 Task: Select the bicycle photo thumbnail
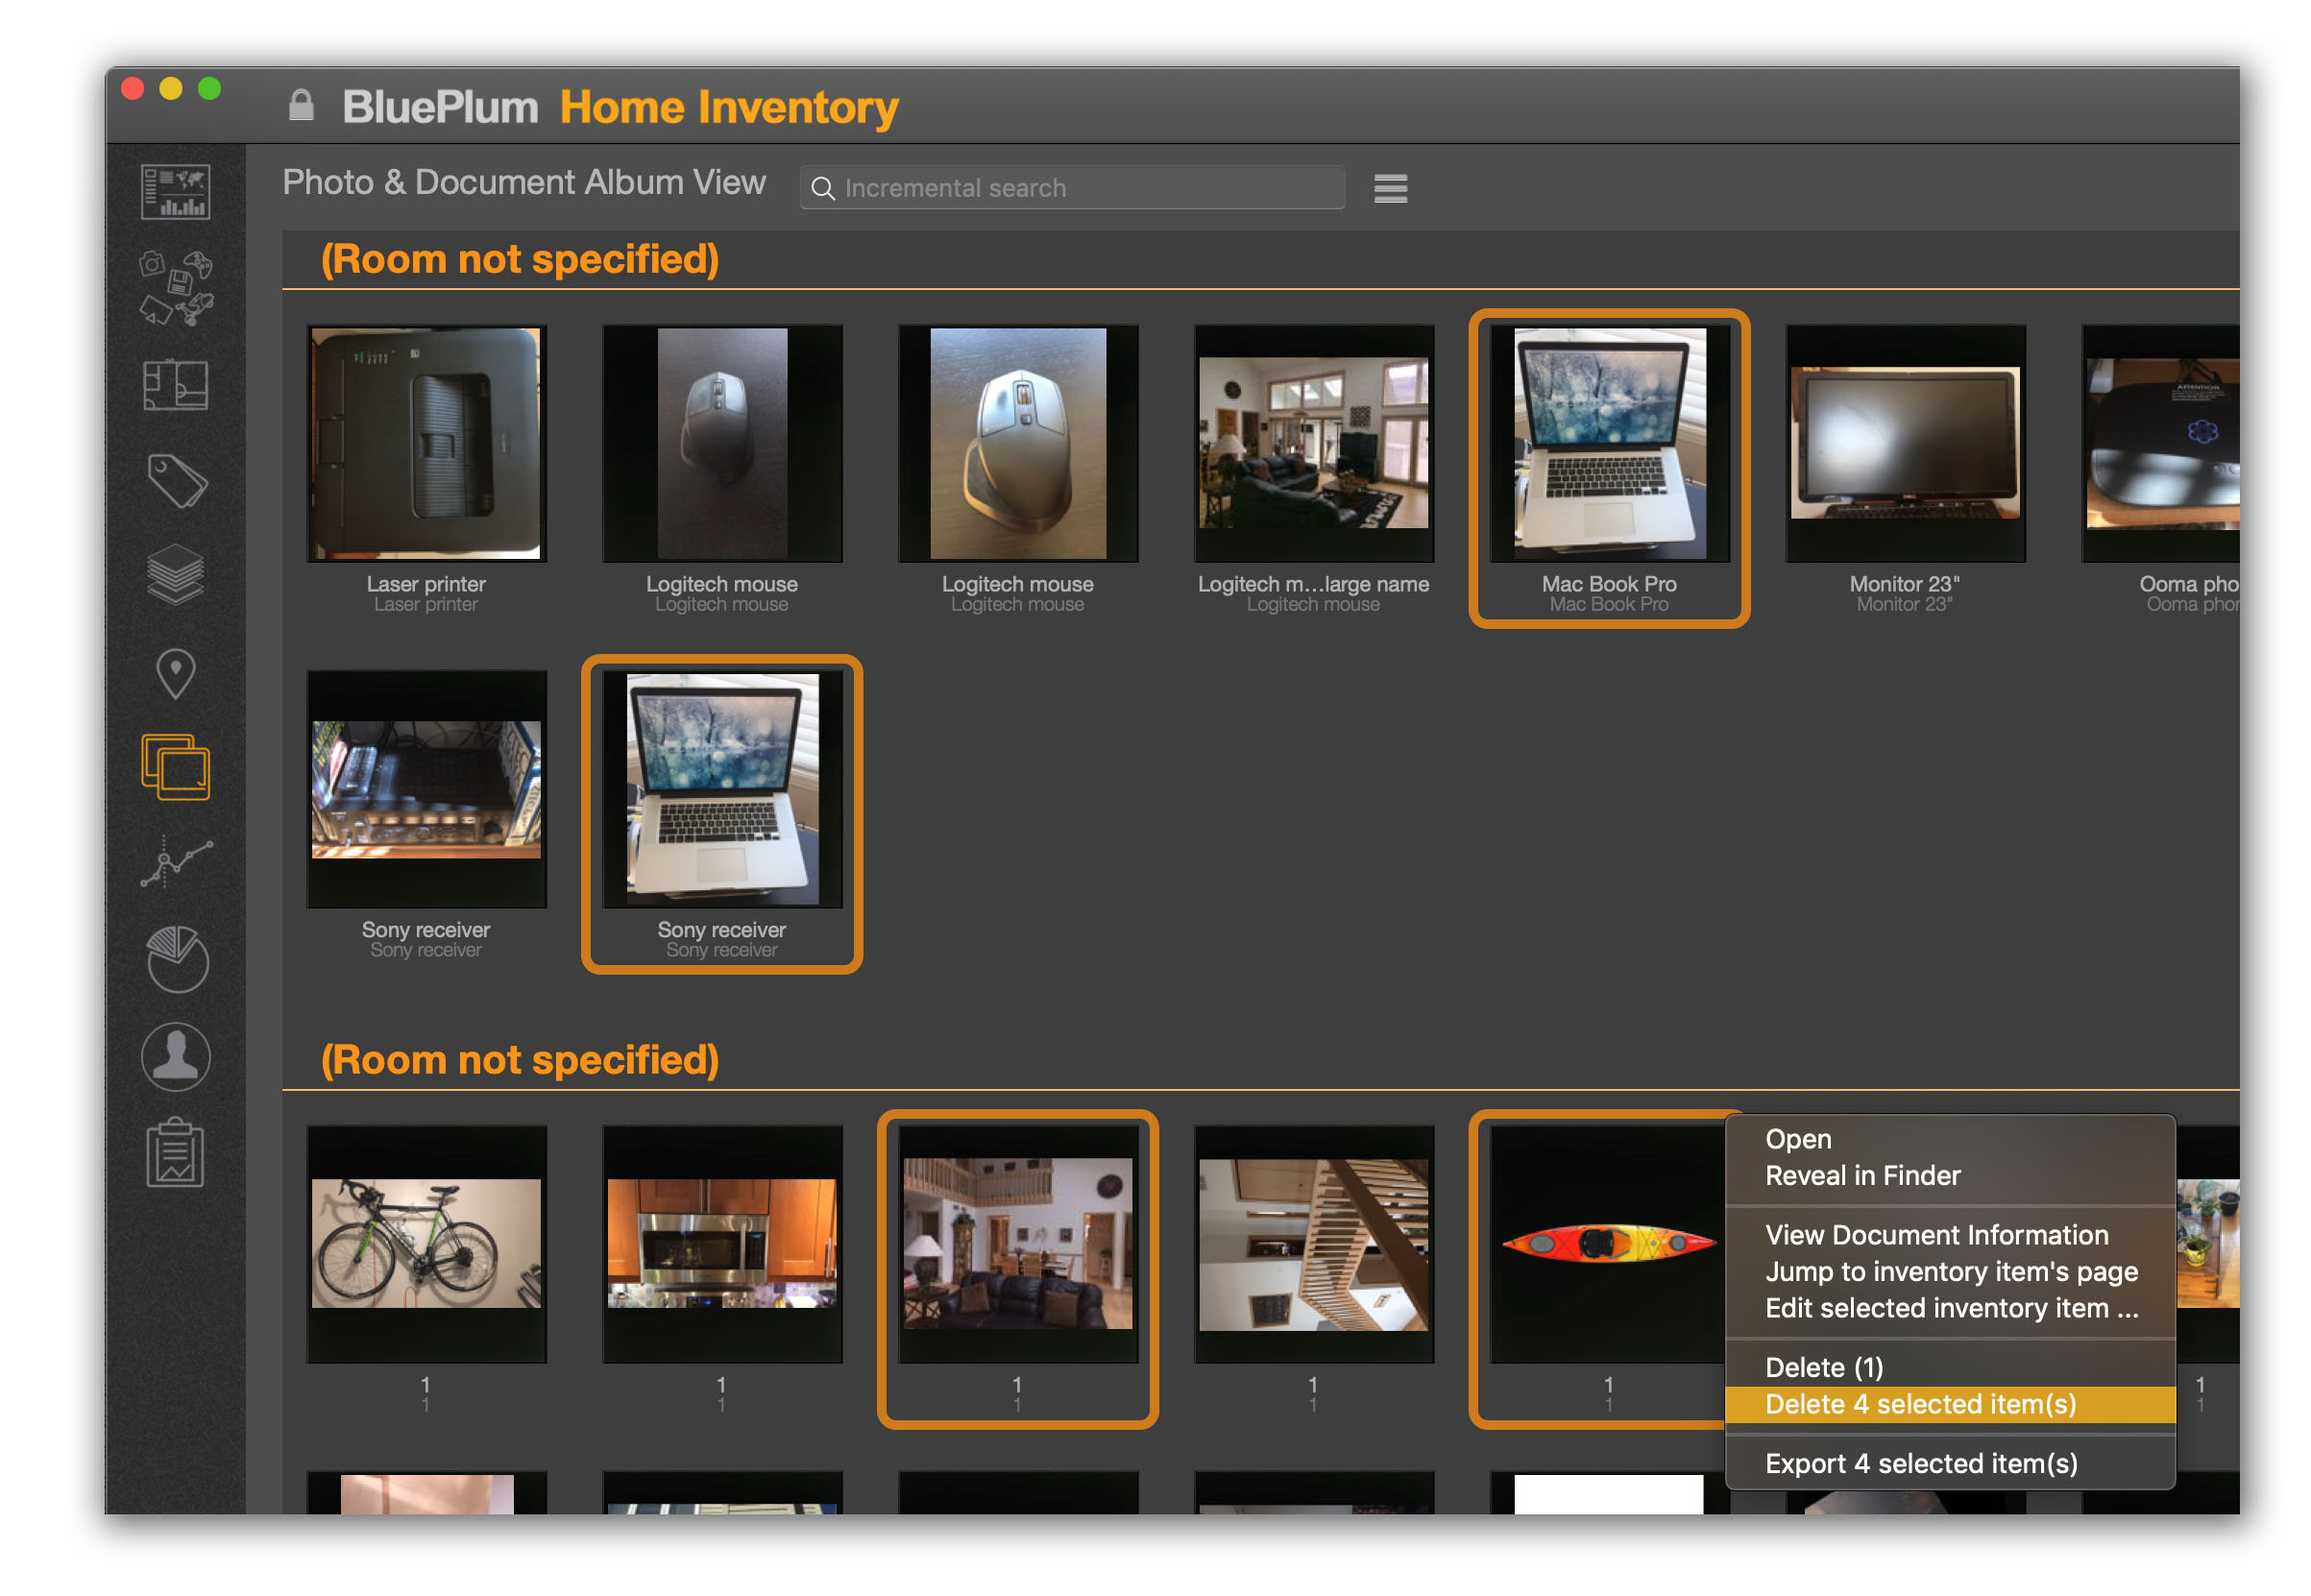click(426, 1244)
